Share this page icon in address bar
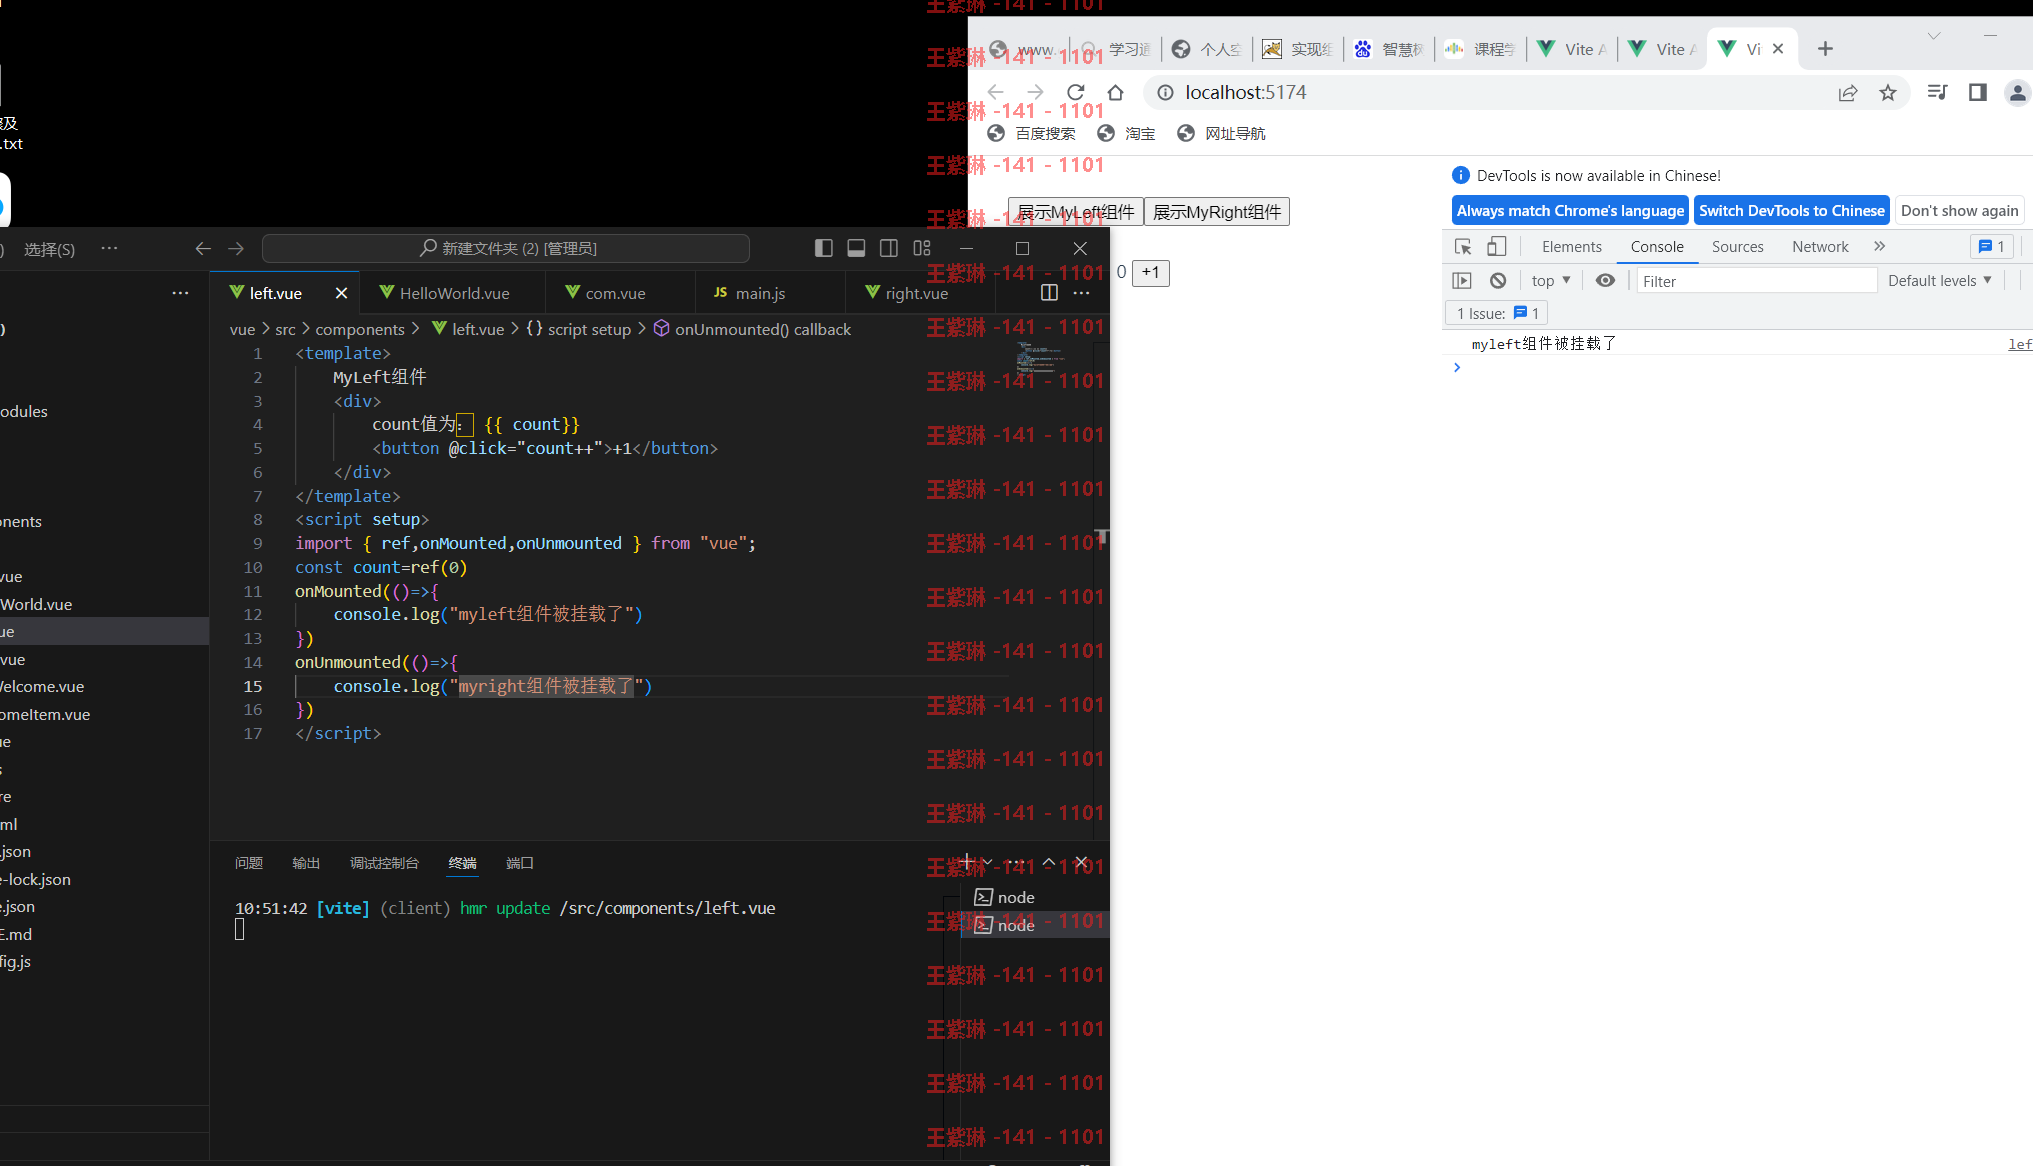 click(x=1848, y=93)
